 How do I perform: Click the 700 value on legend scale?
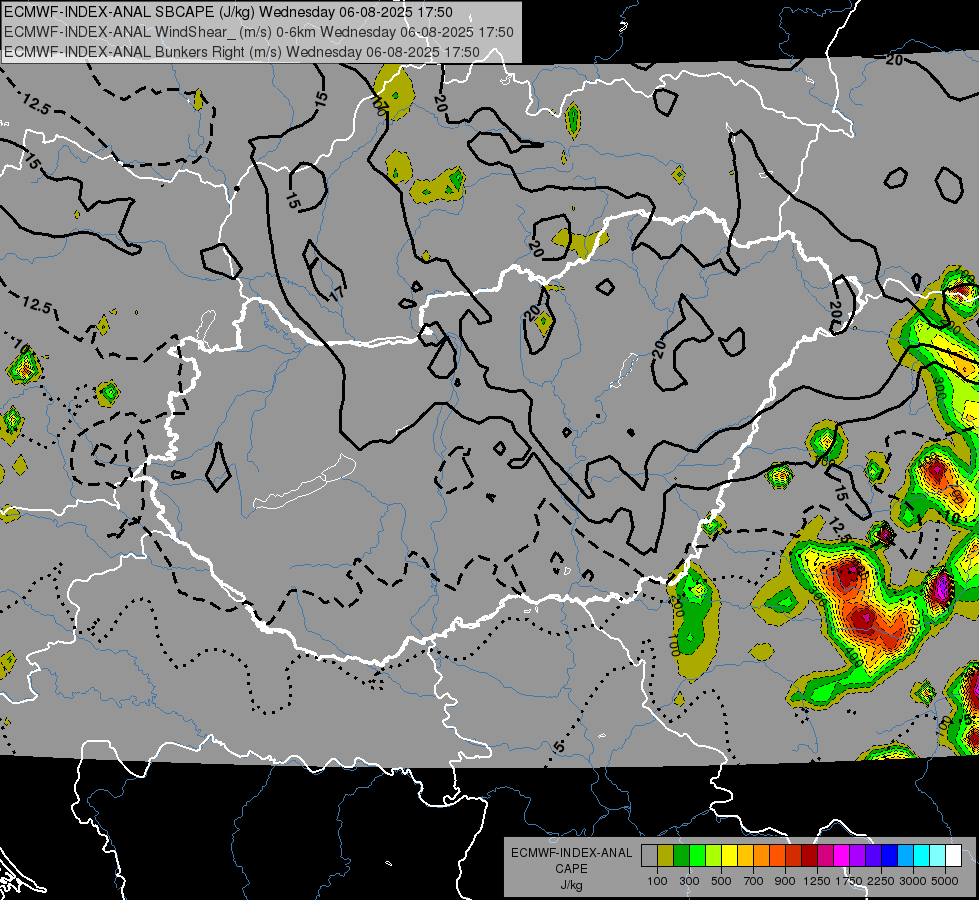pos(754,881)
